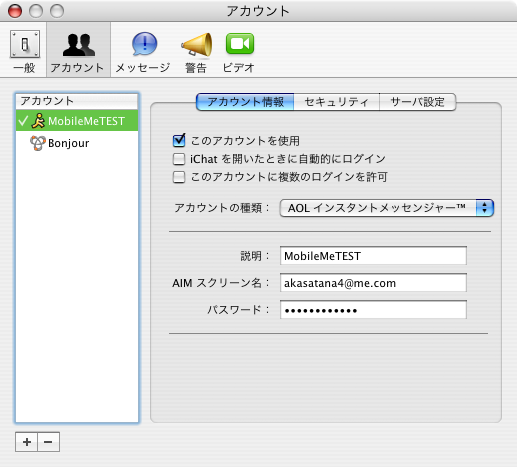Click the アカウント list column header
517x467 pixels.
77,101
